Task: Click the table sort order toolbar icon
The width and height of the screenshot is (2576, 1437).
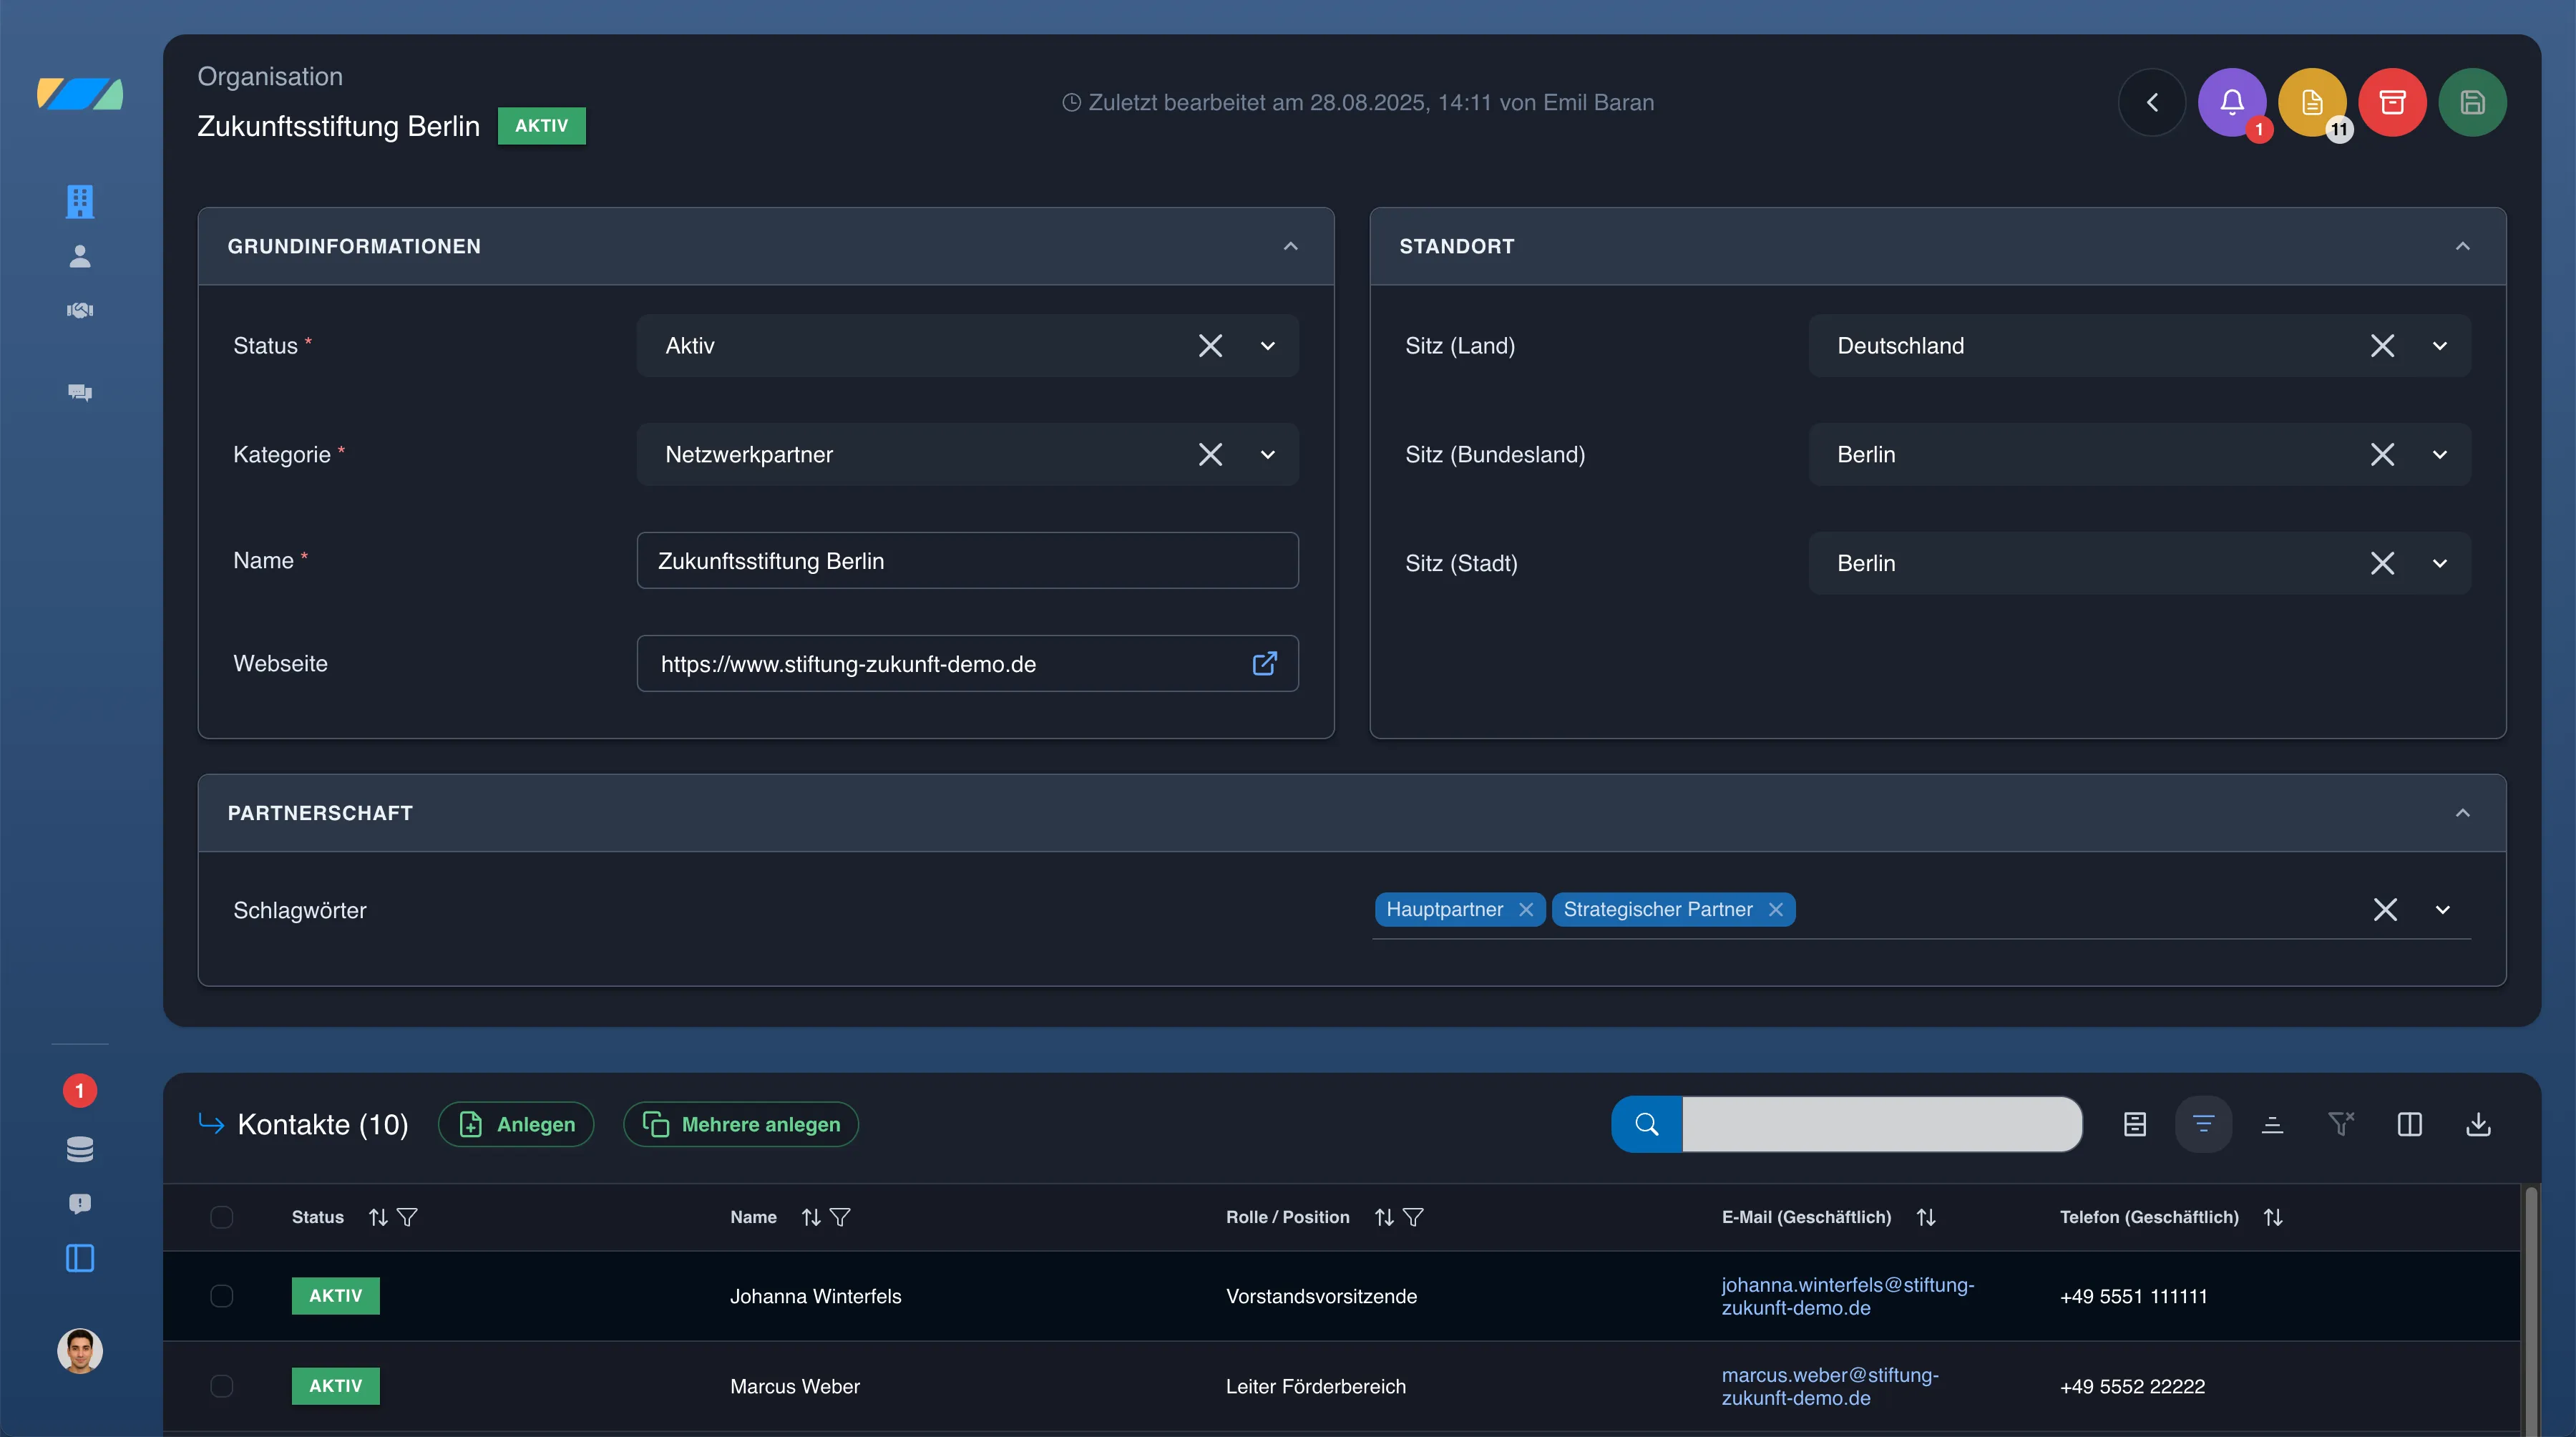Action: 2272,1124
